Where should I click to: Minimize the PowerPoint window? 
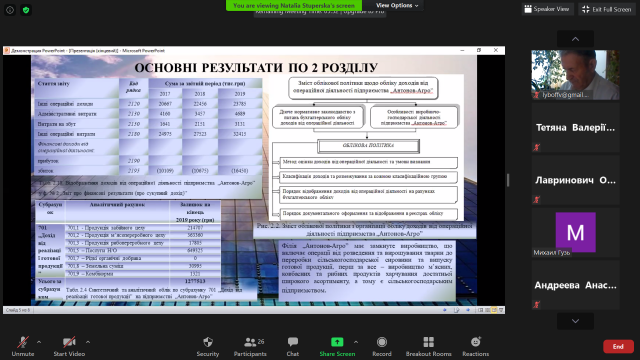(462, 50)
